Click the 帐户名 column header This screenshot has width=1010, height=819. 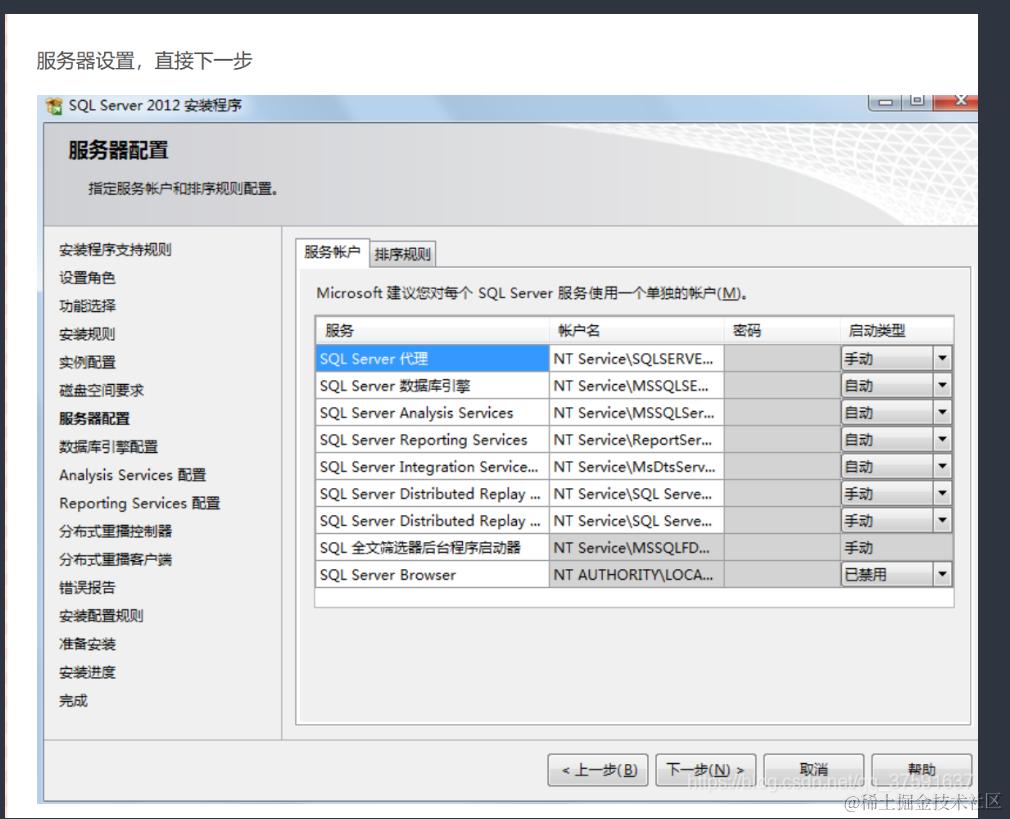coord(636,331)
